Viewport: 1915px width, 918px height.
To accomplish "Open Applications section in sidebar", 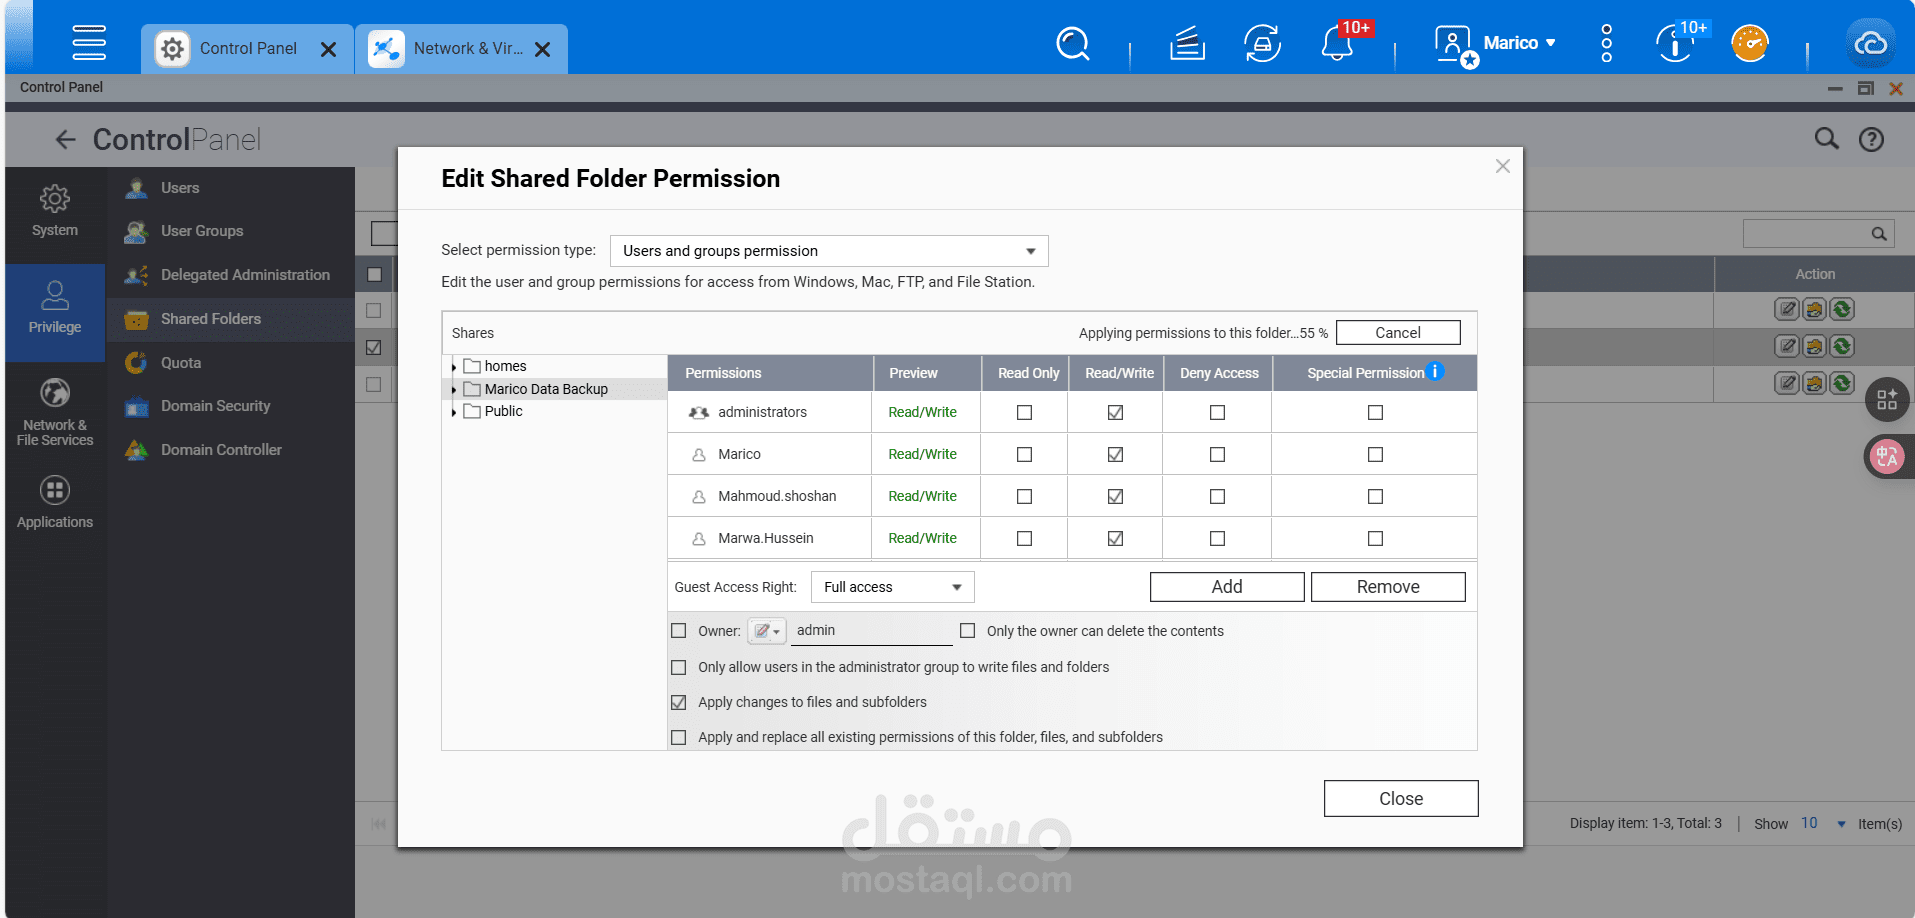I will click(55, 503).
